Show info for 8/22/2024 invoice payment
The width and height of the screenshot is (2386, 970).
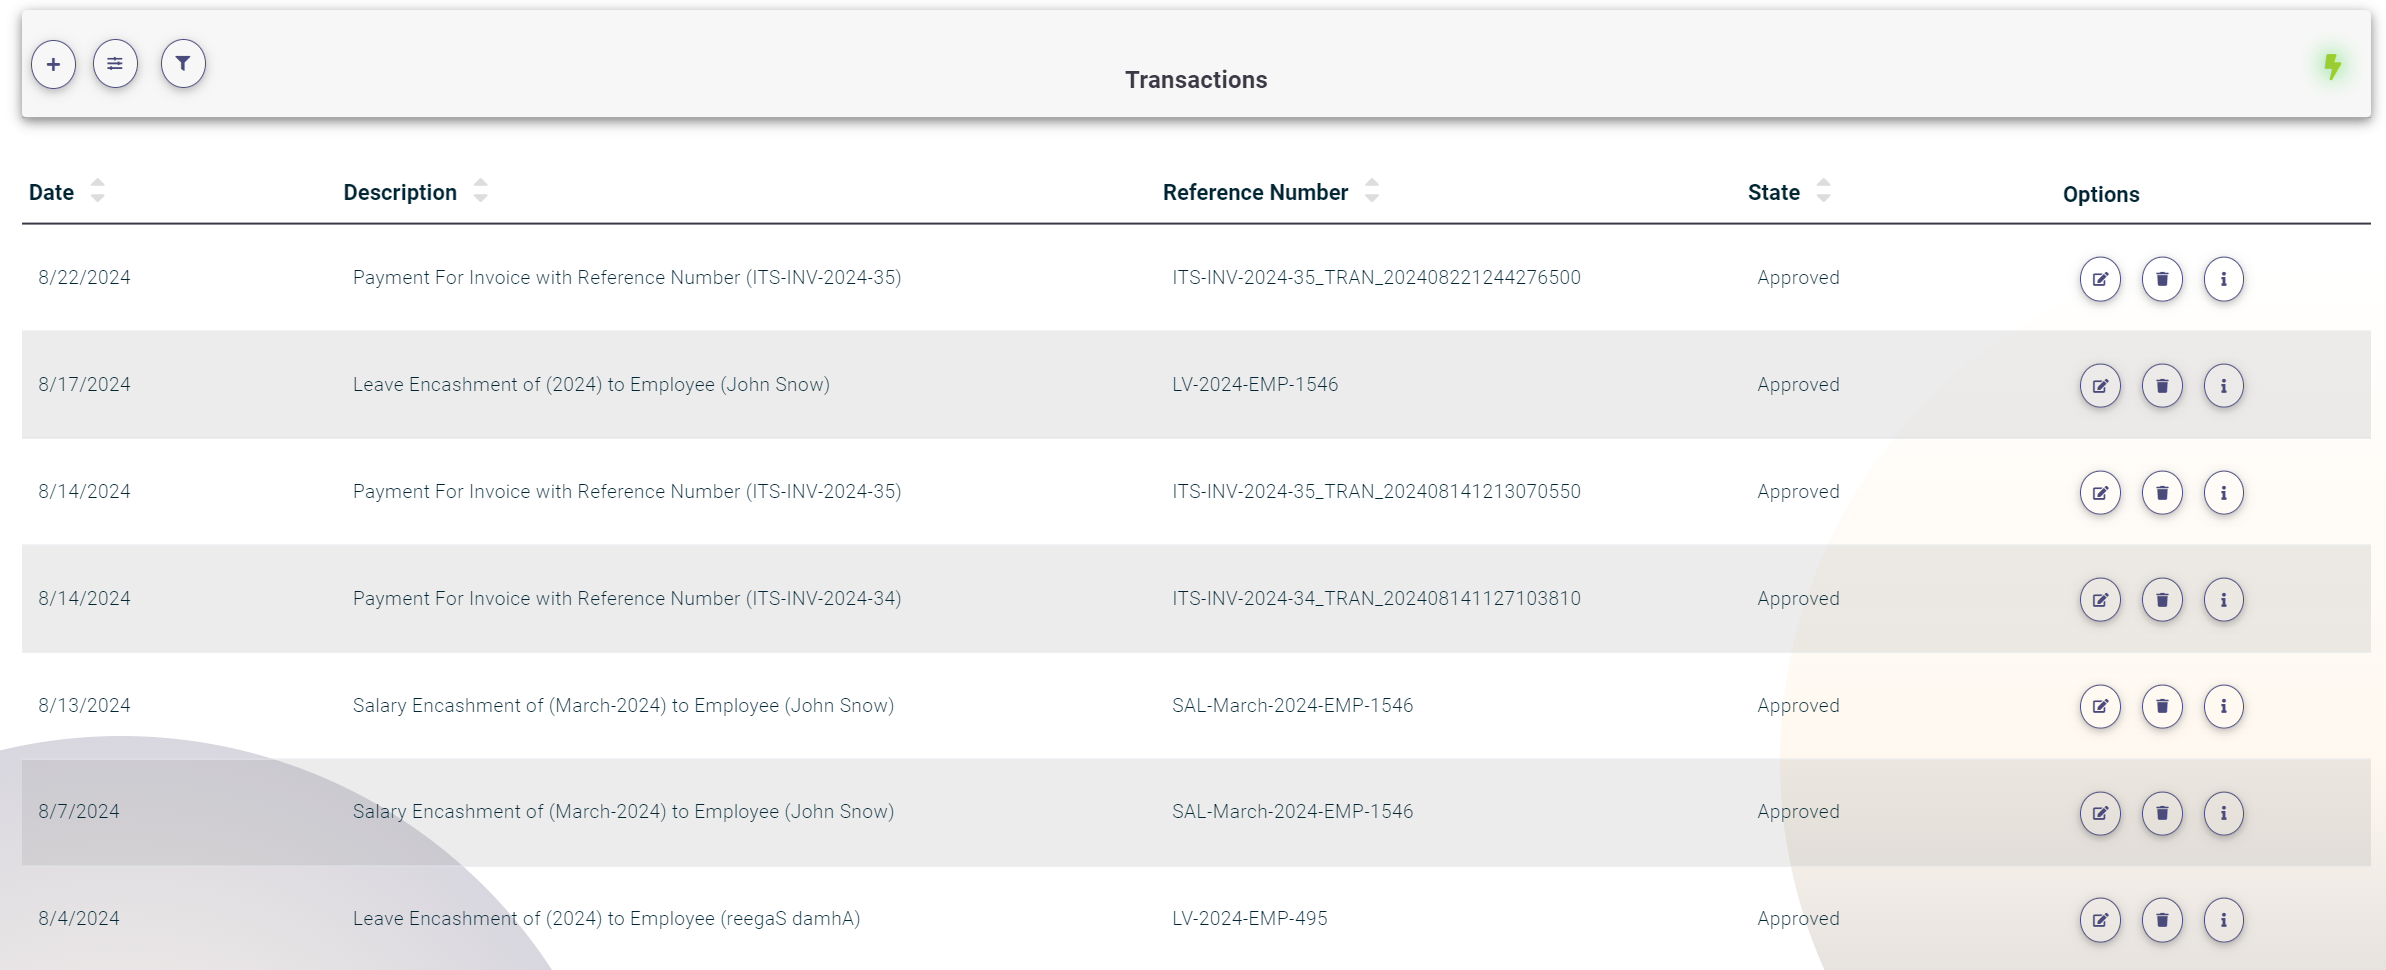2223,279
